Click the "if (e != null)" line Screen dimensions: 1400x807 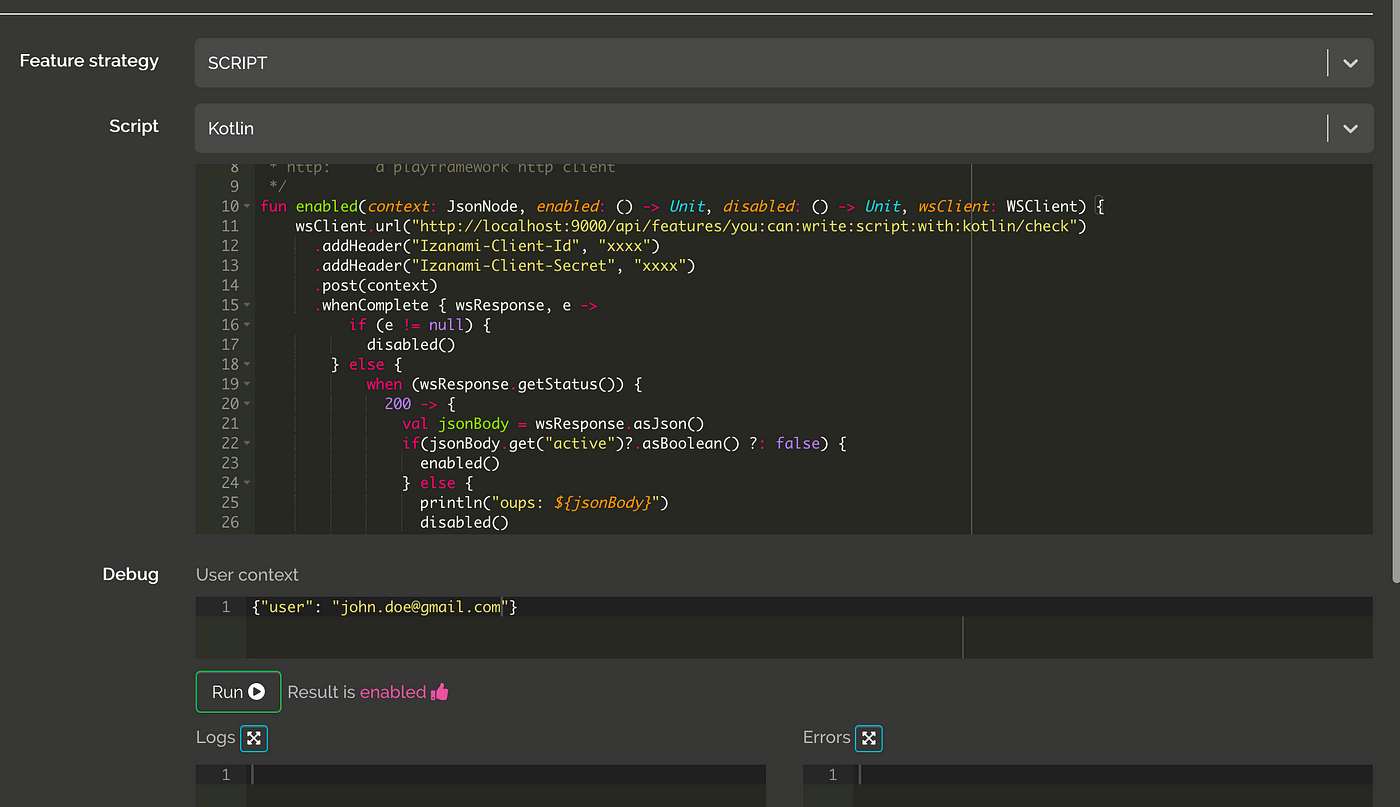[420, 325]
